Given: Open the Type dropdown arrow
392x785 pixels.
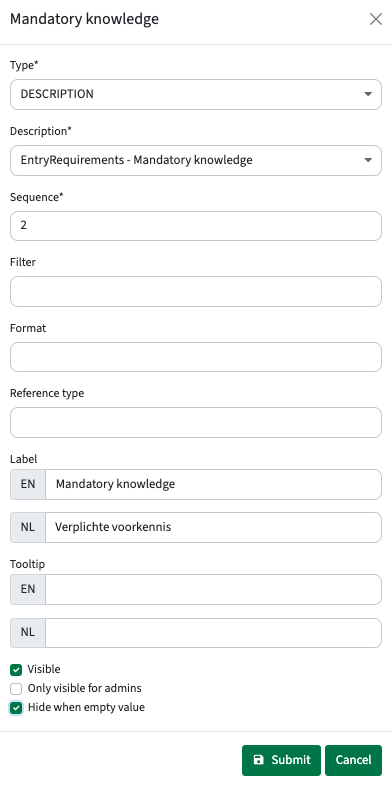Looking at the screenshot, I should pos(368,94).
